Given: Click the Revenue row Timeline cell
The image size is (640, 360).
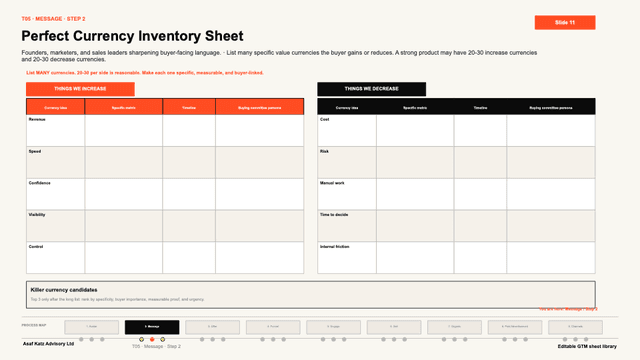Looking at the screenshot, I should click(189, 131).
